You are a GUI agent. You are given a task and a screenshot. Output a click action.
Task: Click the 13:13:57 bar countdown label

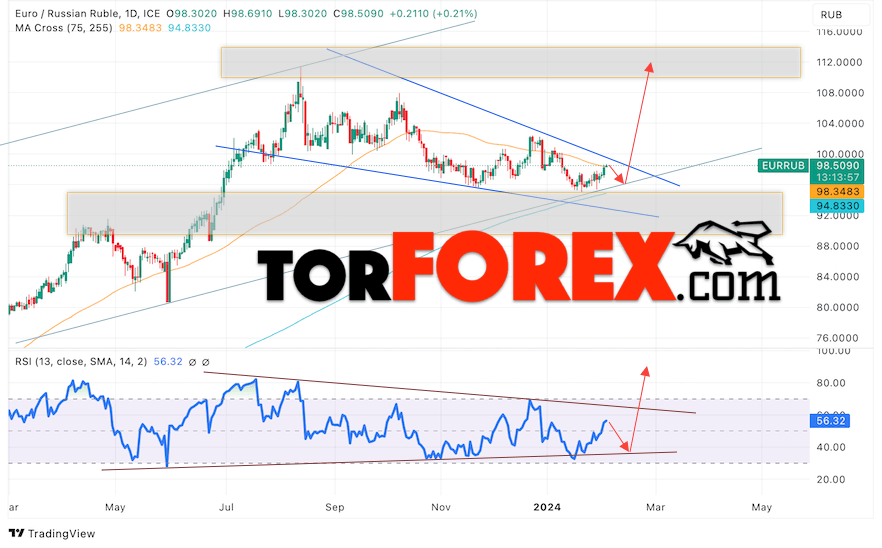838,178
